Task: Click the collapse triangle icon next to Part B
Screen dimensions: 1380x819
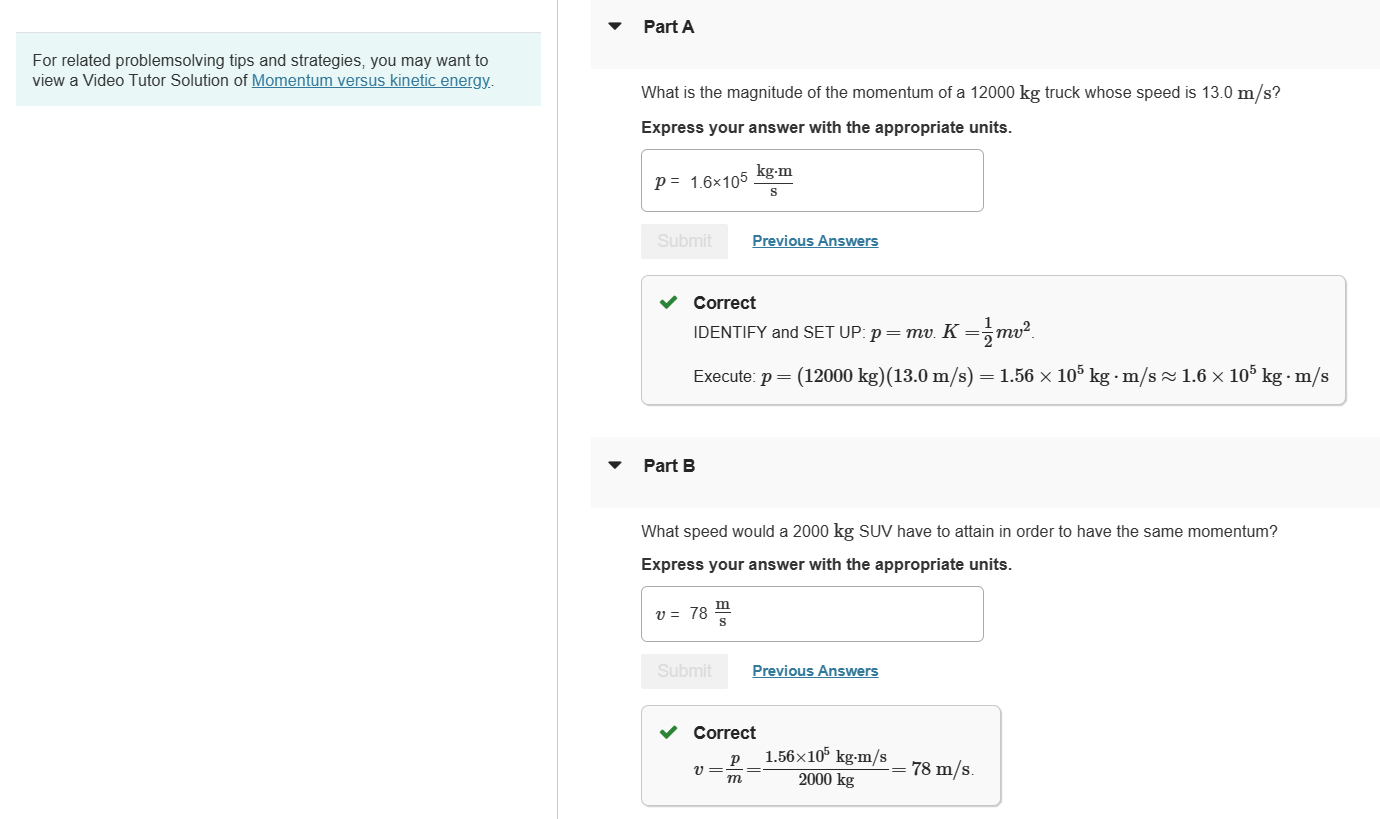Action: pyautogui.click(x=614, y=465)
